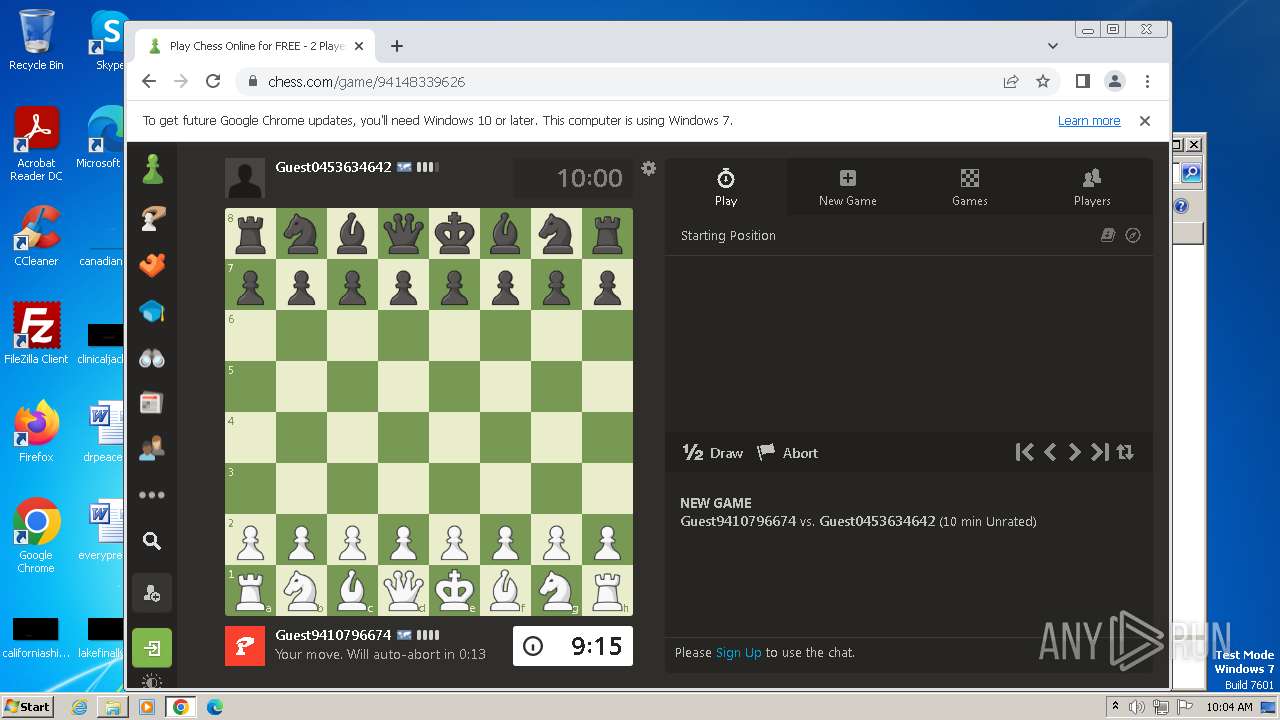Click the green log in arrow button
The image size is (1280, 720).
152,648
